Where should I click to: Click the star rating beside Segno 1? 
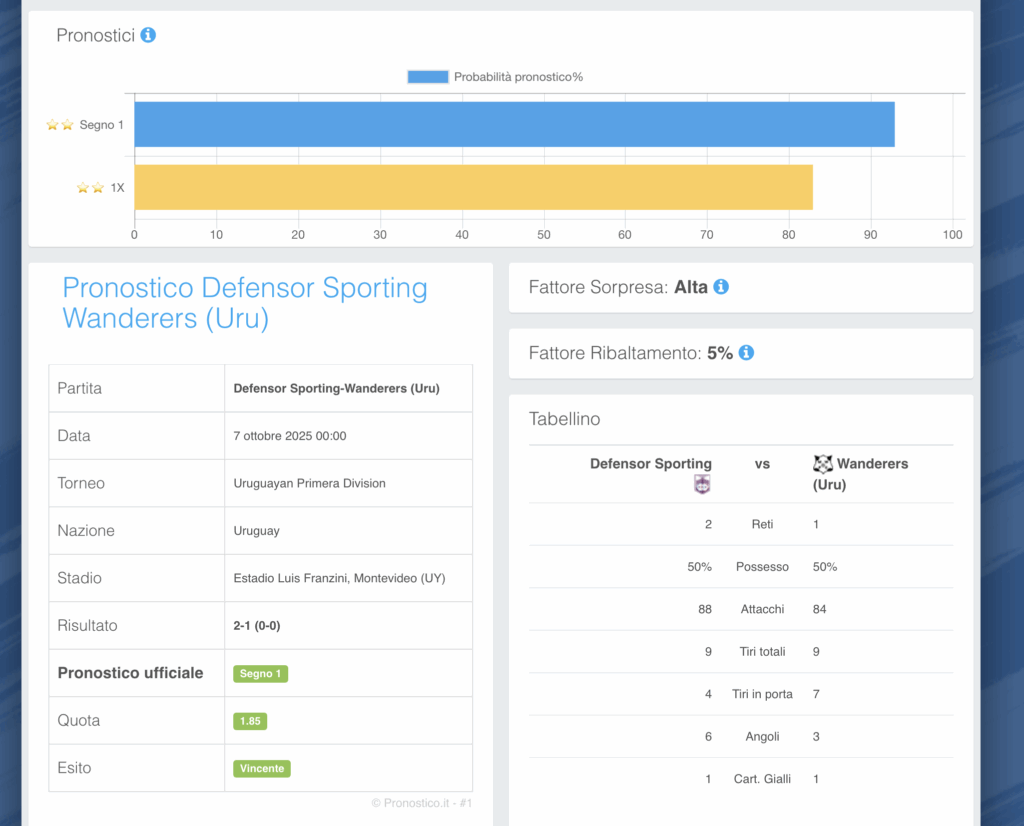click(60, 125)
